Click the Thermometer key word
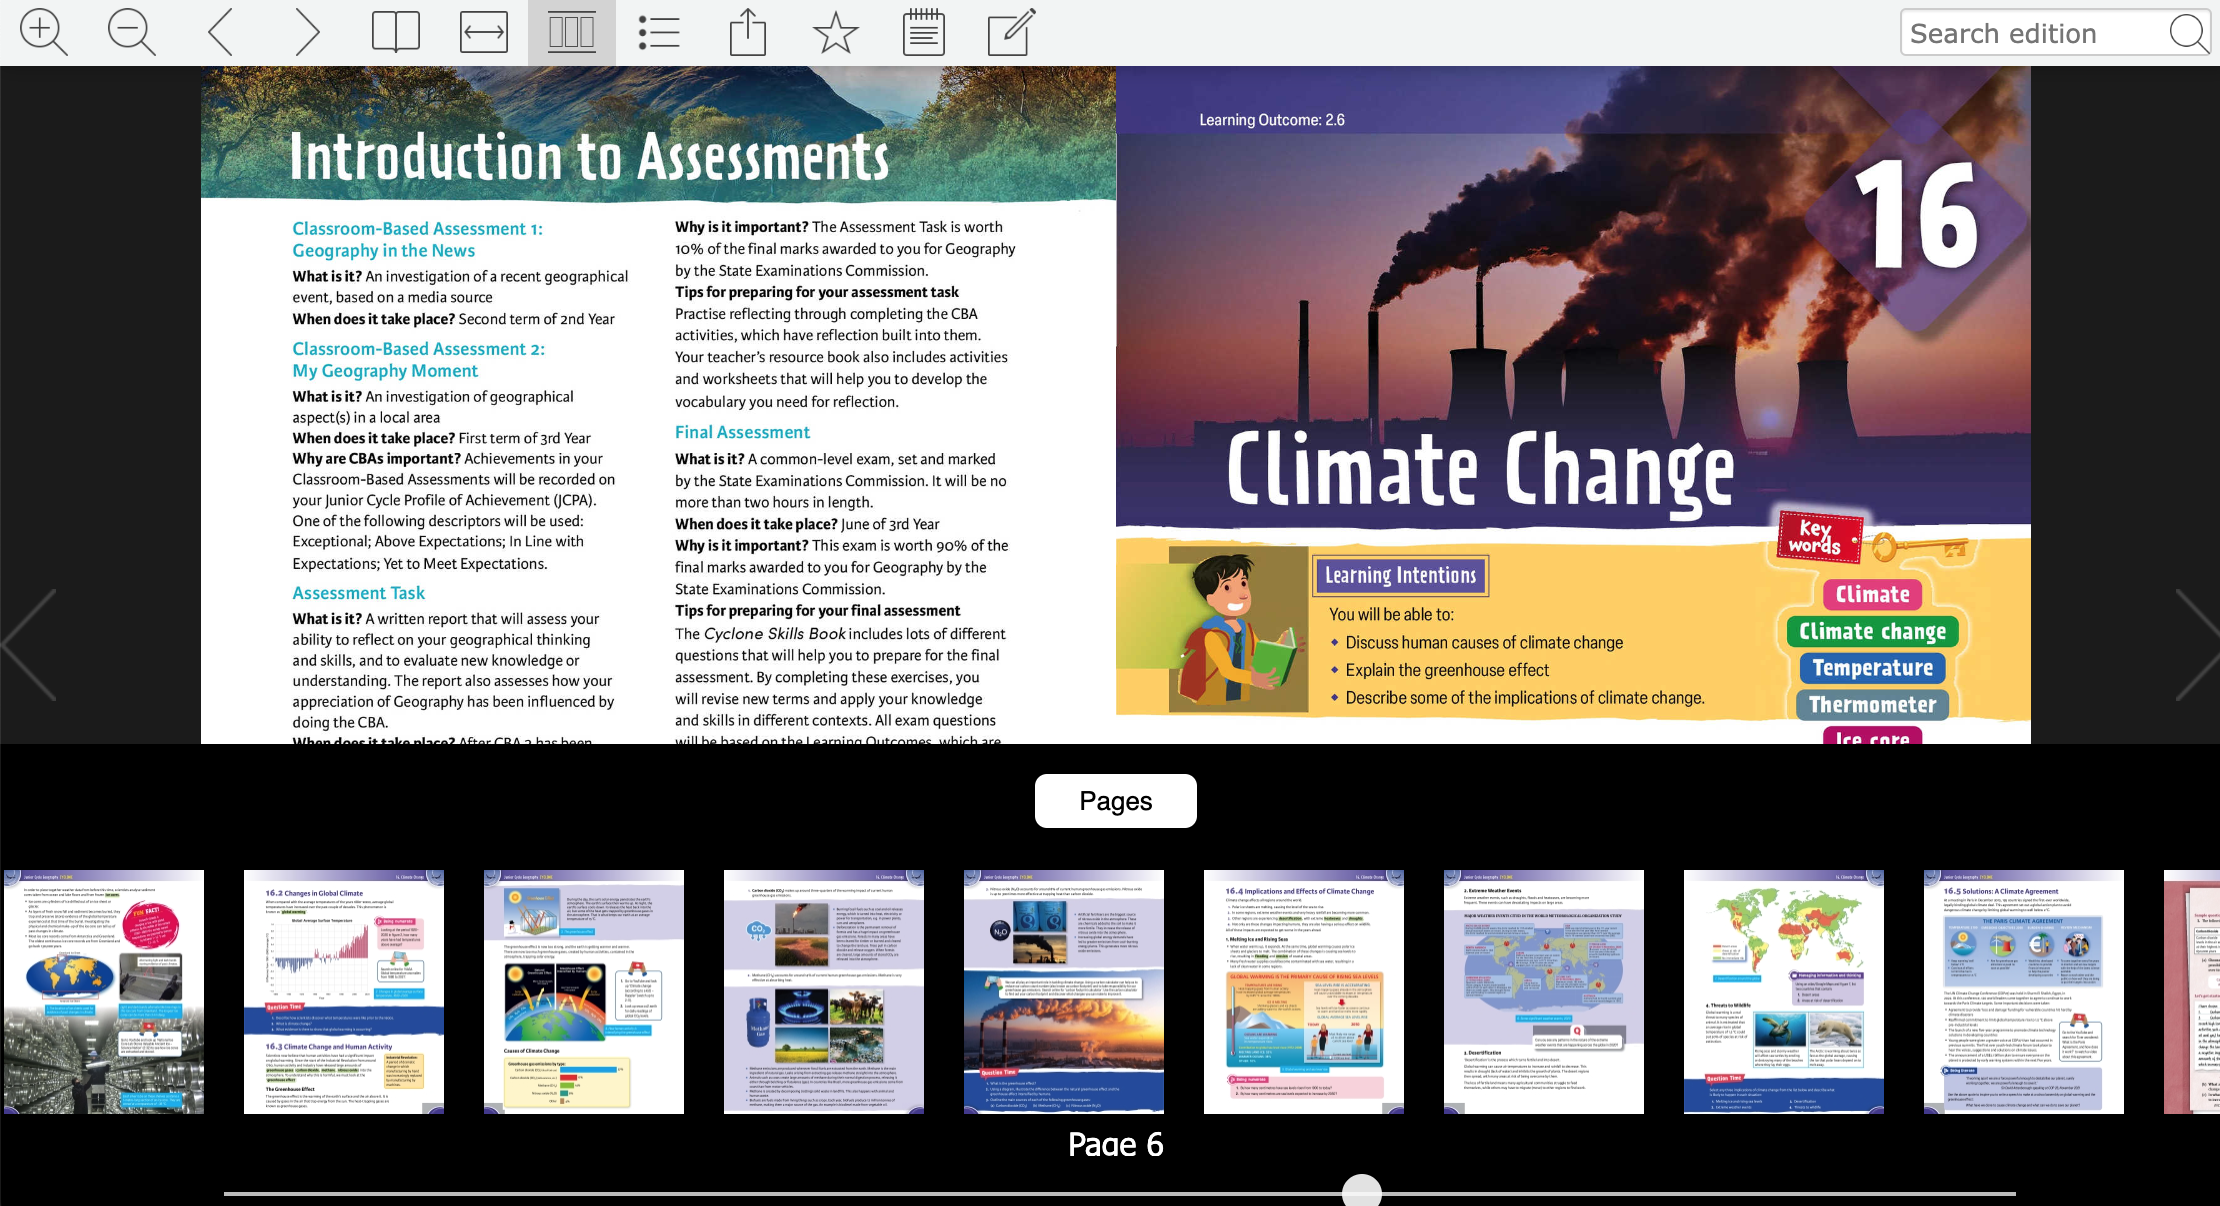 click(x=1873, y=705)
